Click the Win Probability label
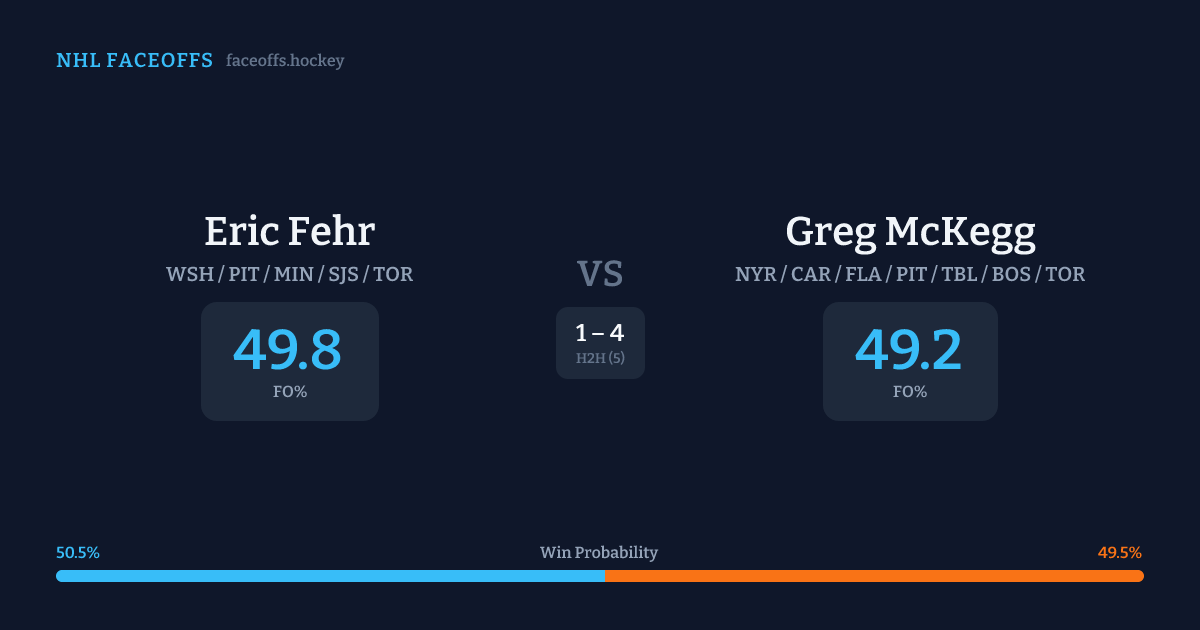This screenshot has height=630, width=1200. [x=599, y=553]
